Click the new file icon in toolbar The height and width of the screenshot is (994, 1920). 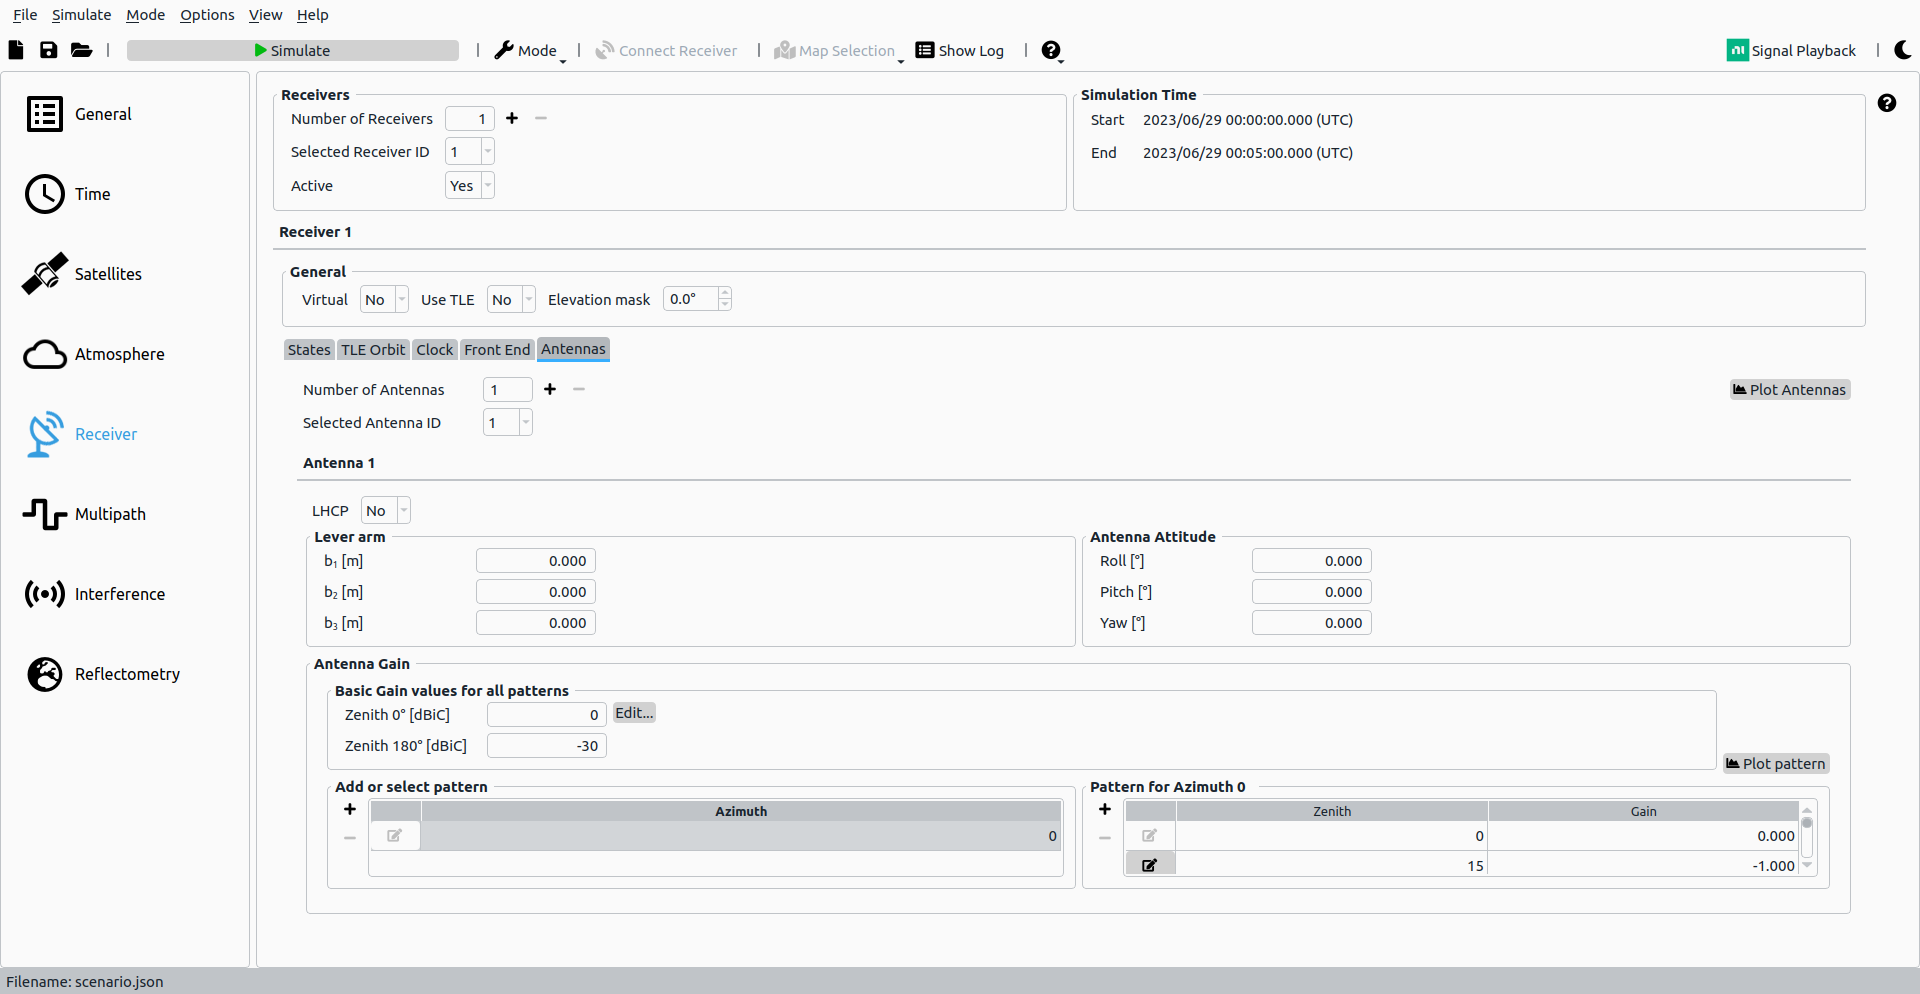tap(16, 50)
